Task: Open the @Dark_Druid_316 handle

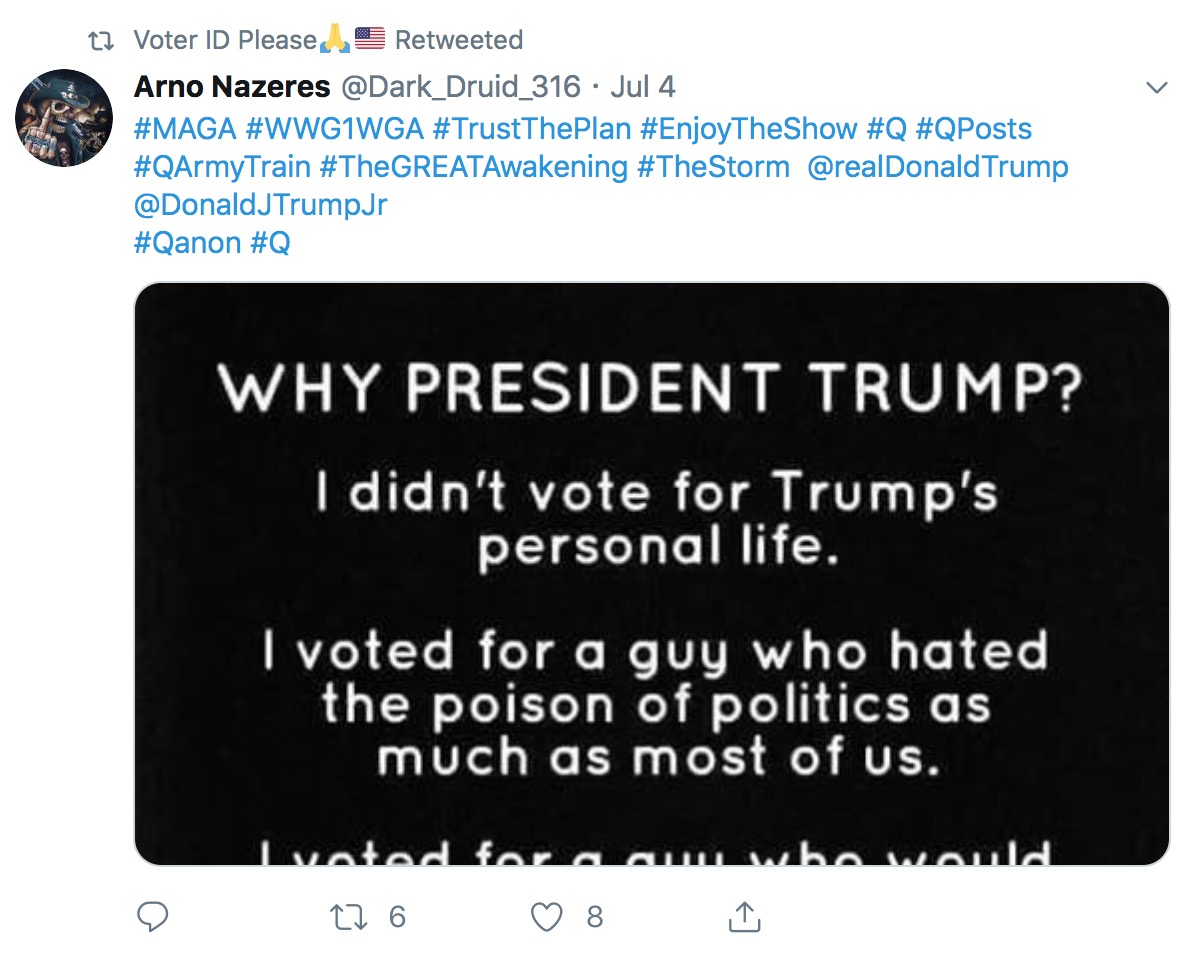Action: [461, 88]
